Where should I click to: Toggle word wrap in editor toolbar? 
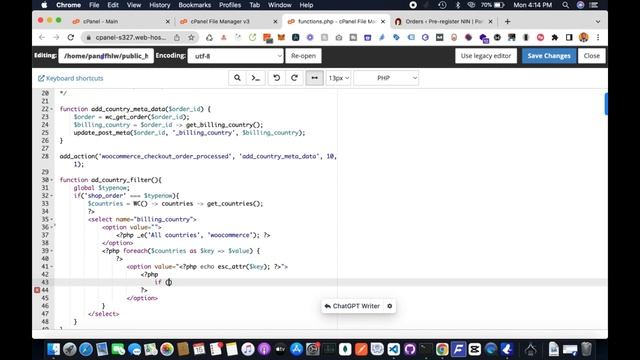tap(315, 78)
